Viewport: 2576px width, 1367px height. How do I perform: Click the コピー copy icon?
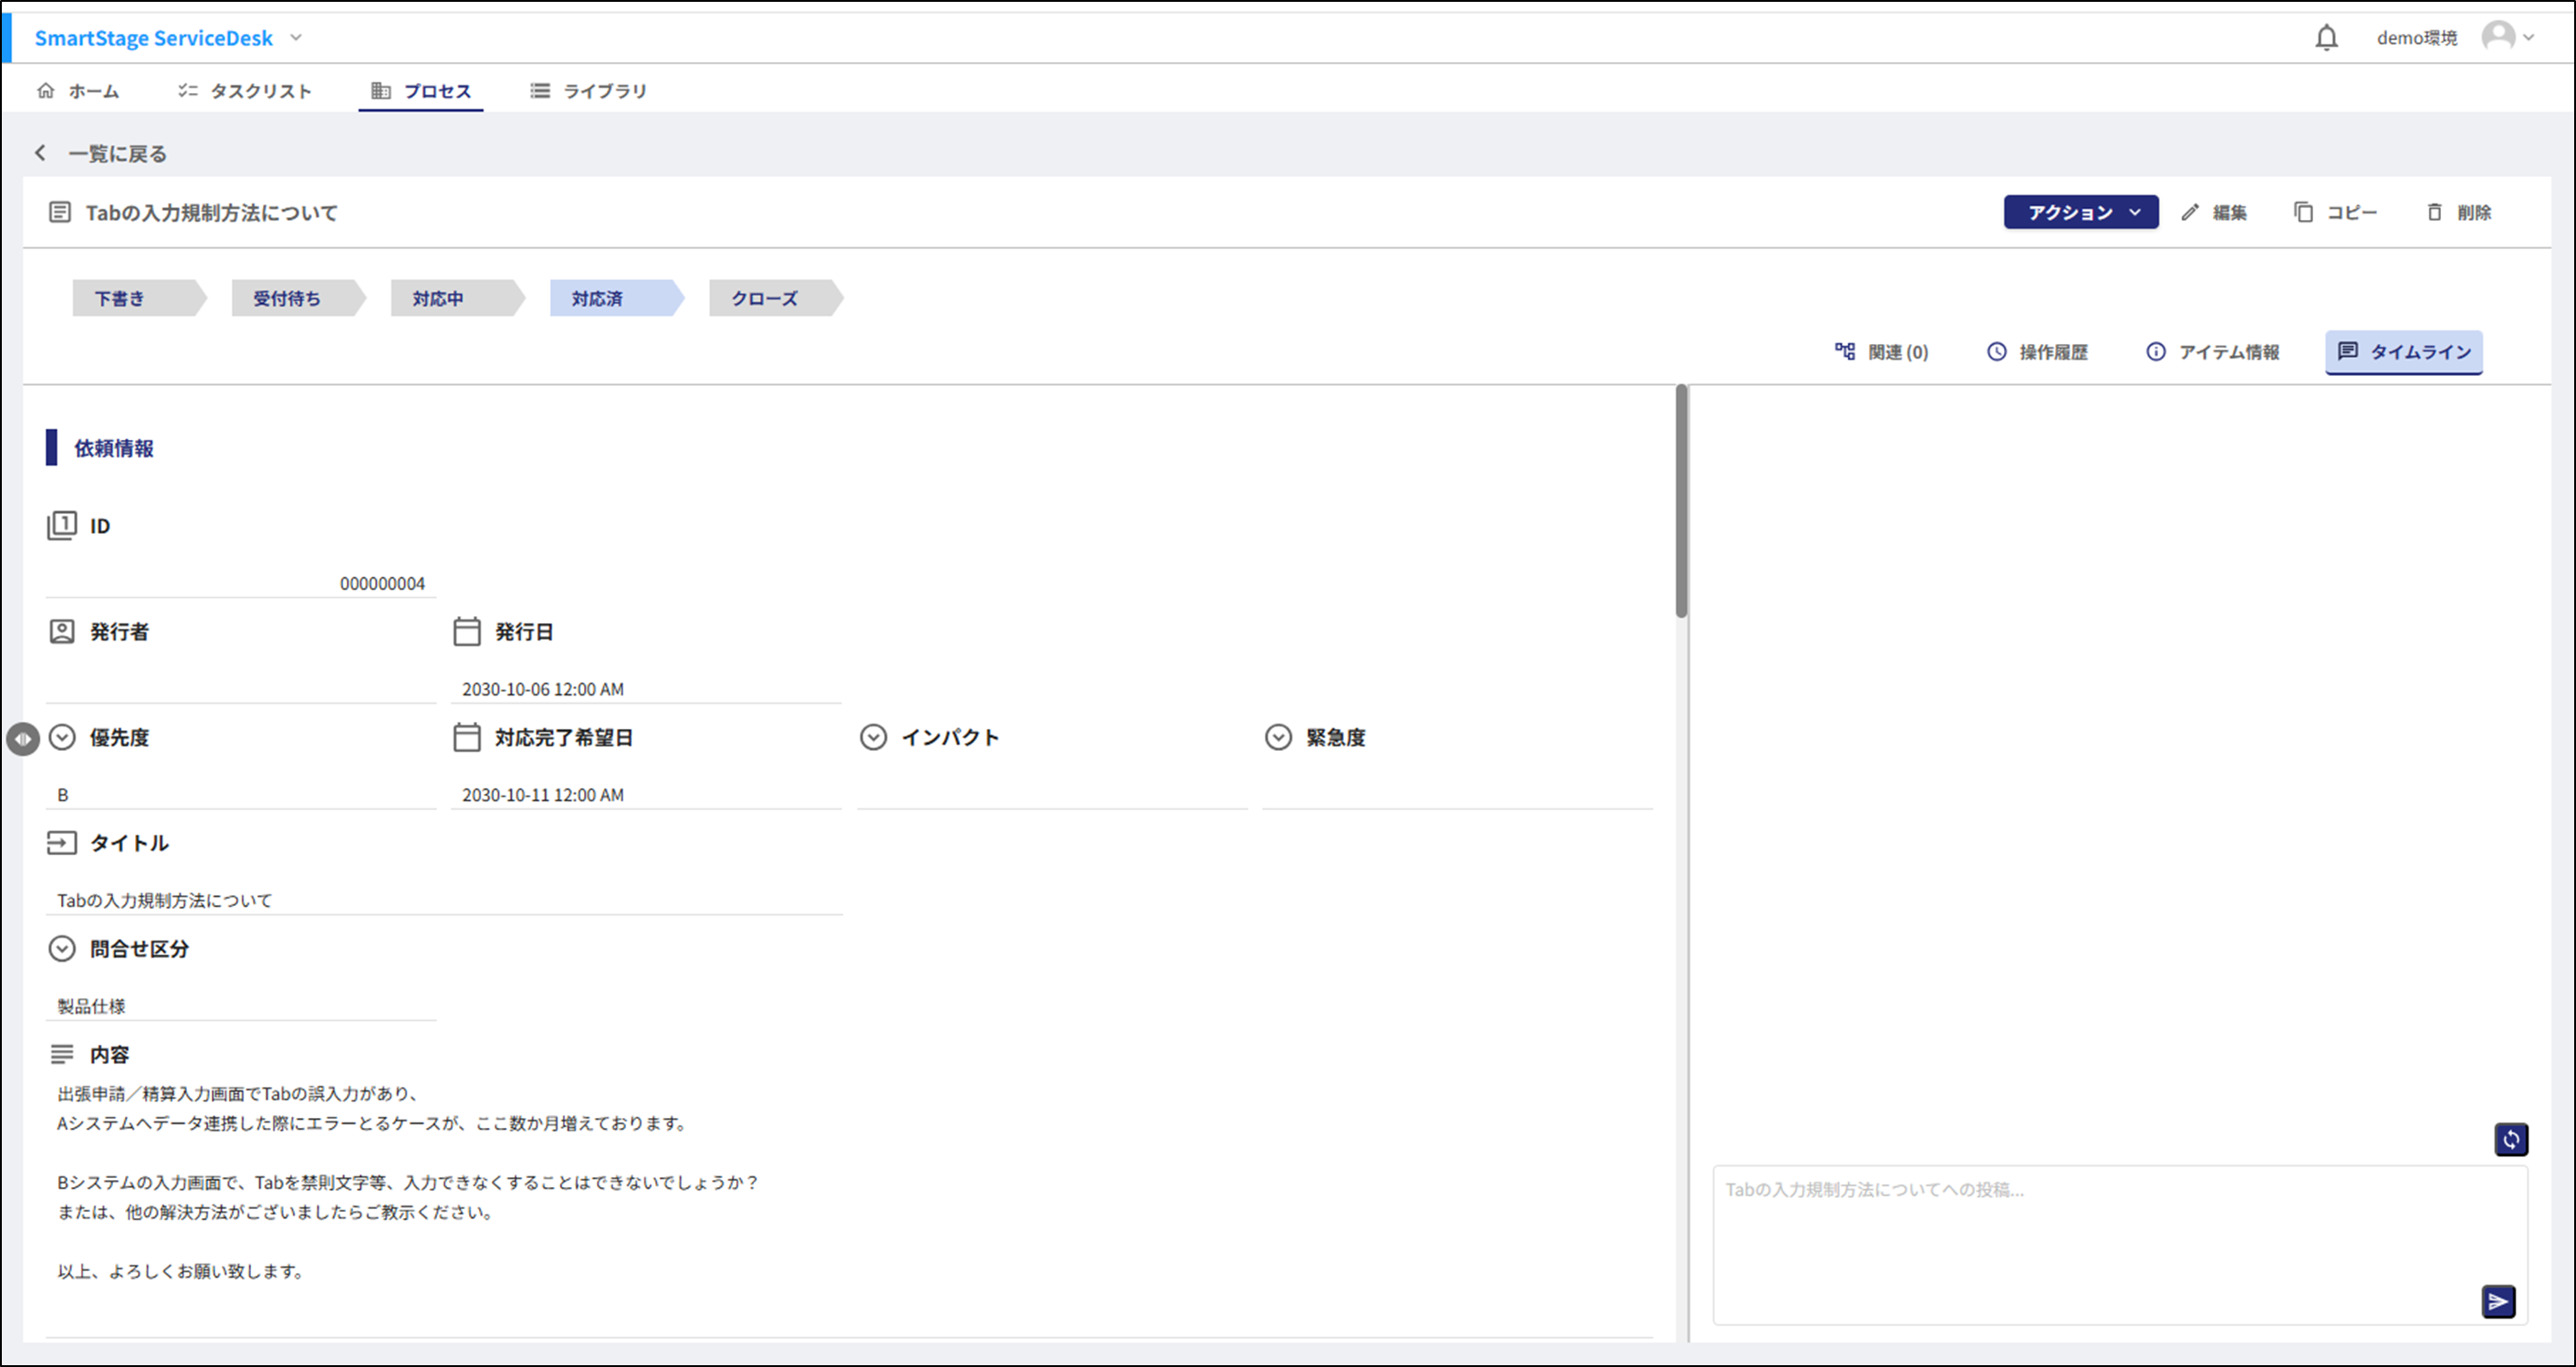2303,212
